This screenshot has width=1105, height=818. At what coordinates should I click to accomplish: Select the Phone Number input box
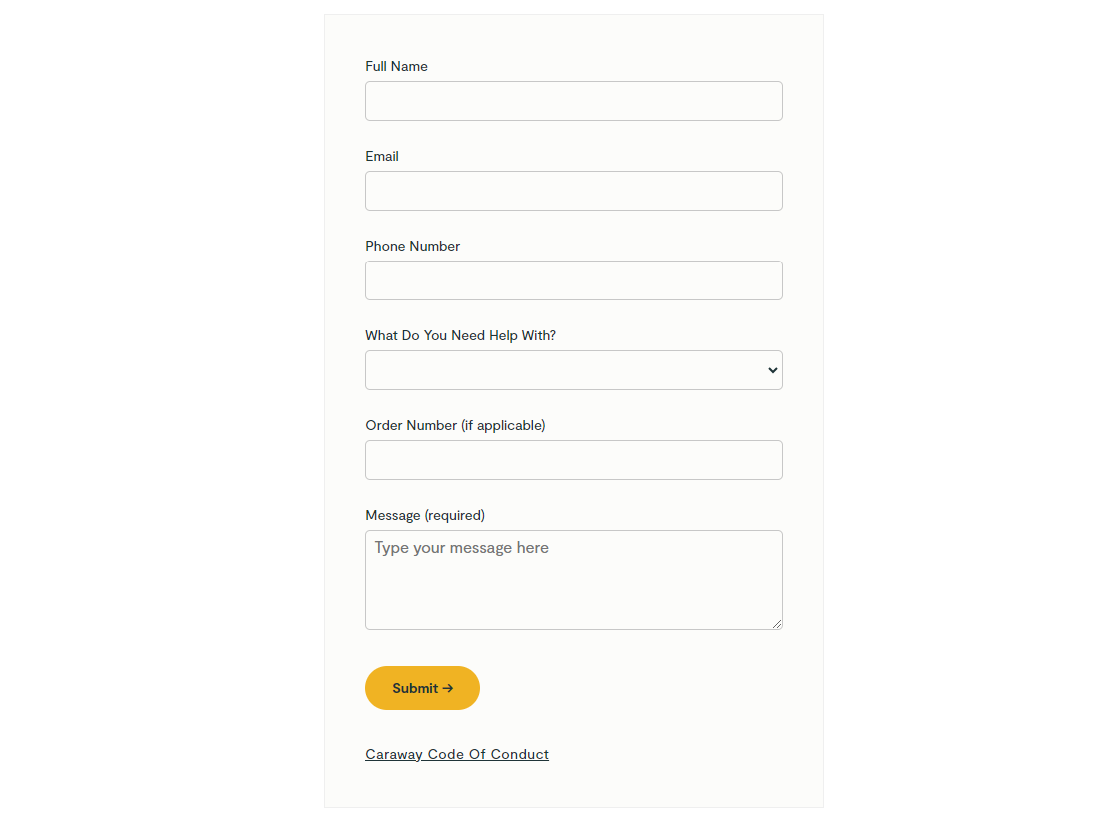[x=574, y=280]
